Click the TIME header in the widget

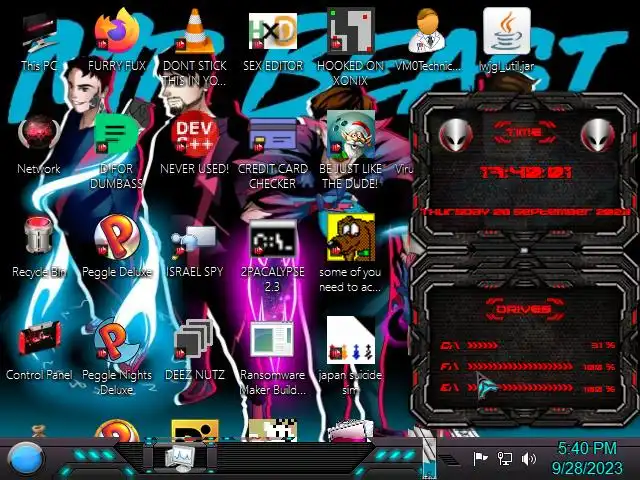(524, 132)
